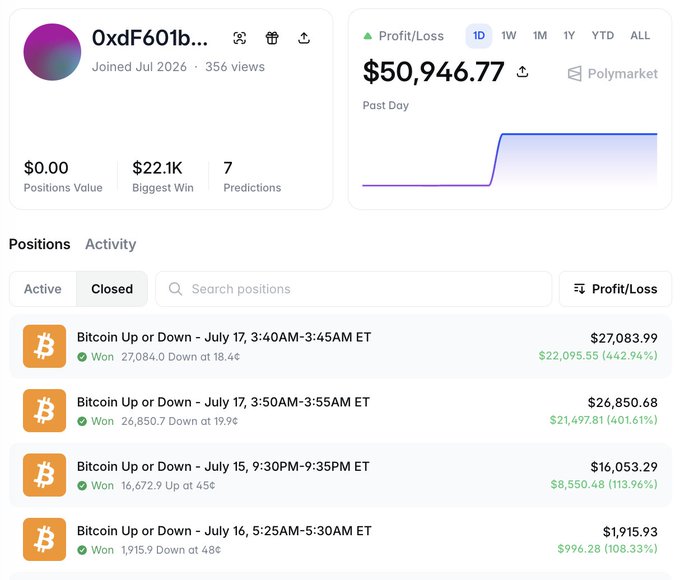Click the Bitcoin icon for July 17 3:50AM market
The image size is (680, 580).
click(44, 410)
